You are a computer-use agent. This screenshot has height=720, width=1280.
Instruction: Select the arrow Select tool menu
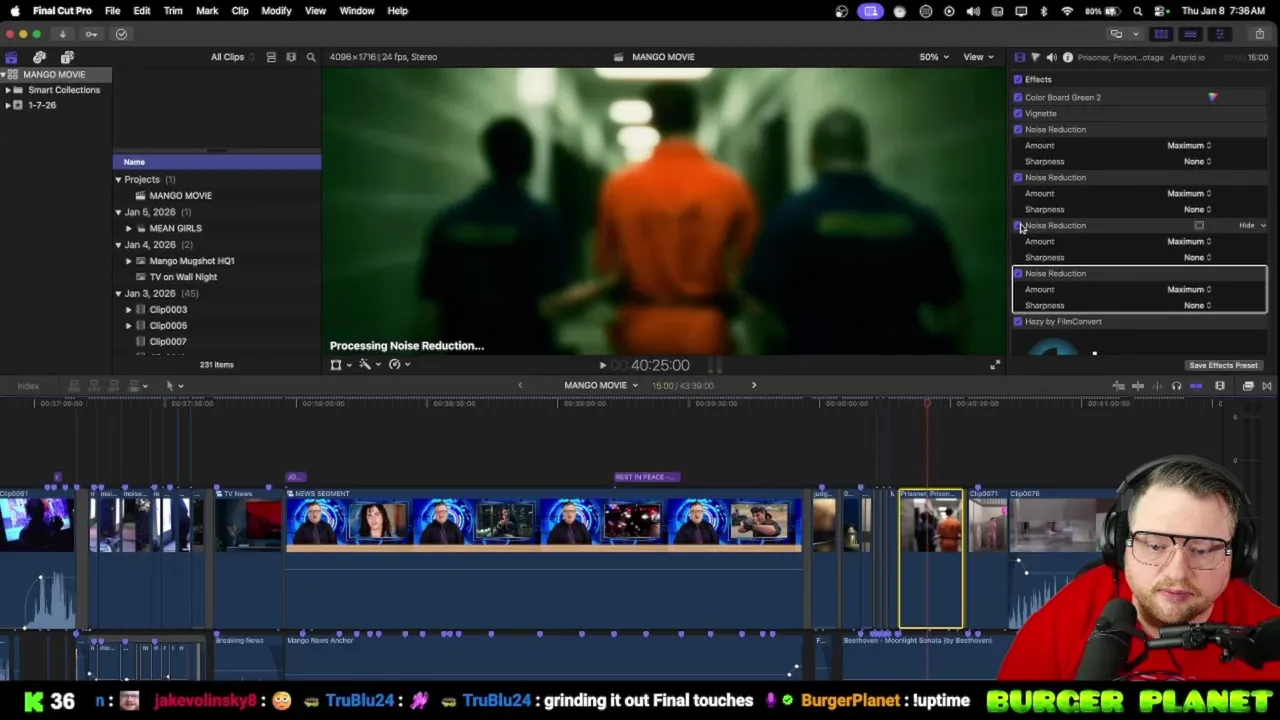173,385
